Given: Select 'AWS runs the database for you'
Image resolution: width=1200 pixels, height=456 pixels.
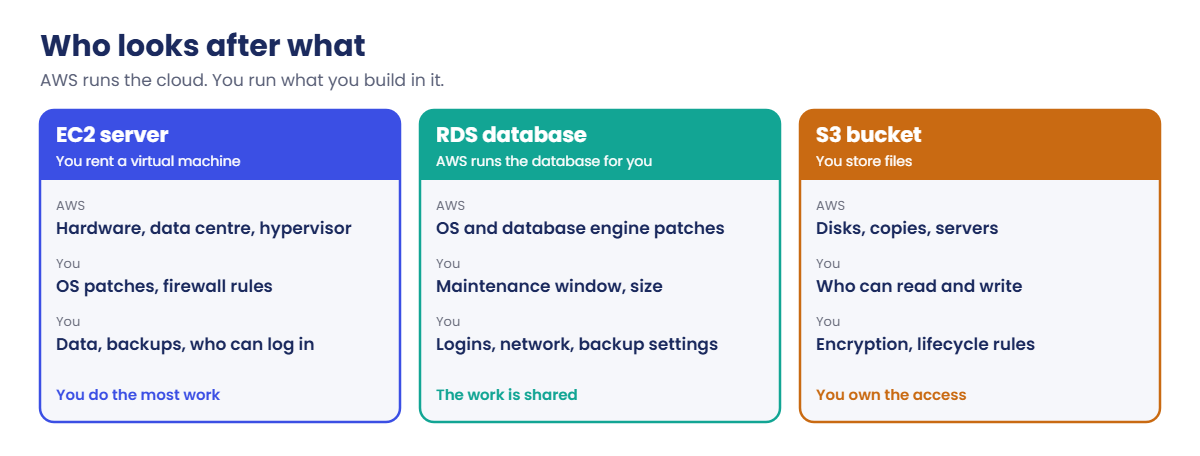Looking at the screenshot, I should pyautogui.click(x=544, y=161).
